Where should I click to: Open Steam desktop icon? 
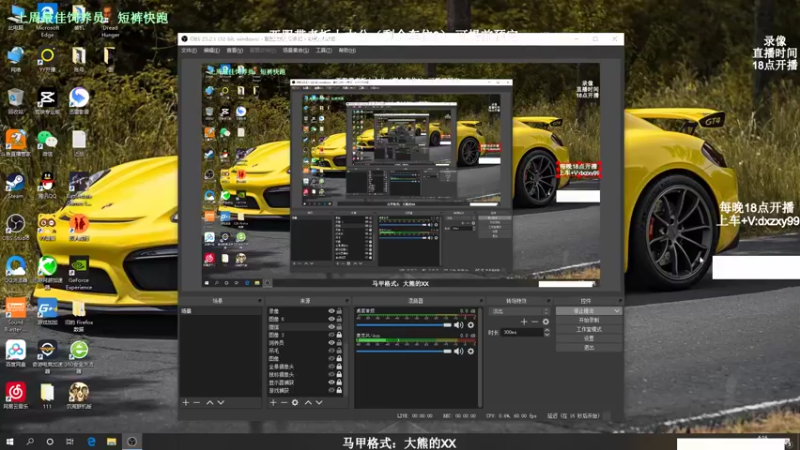pos(15,186)
